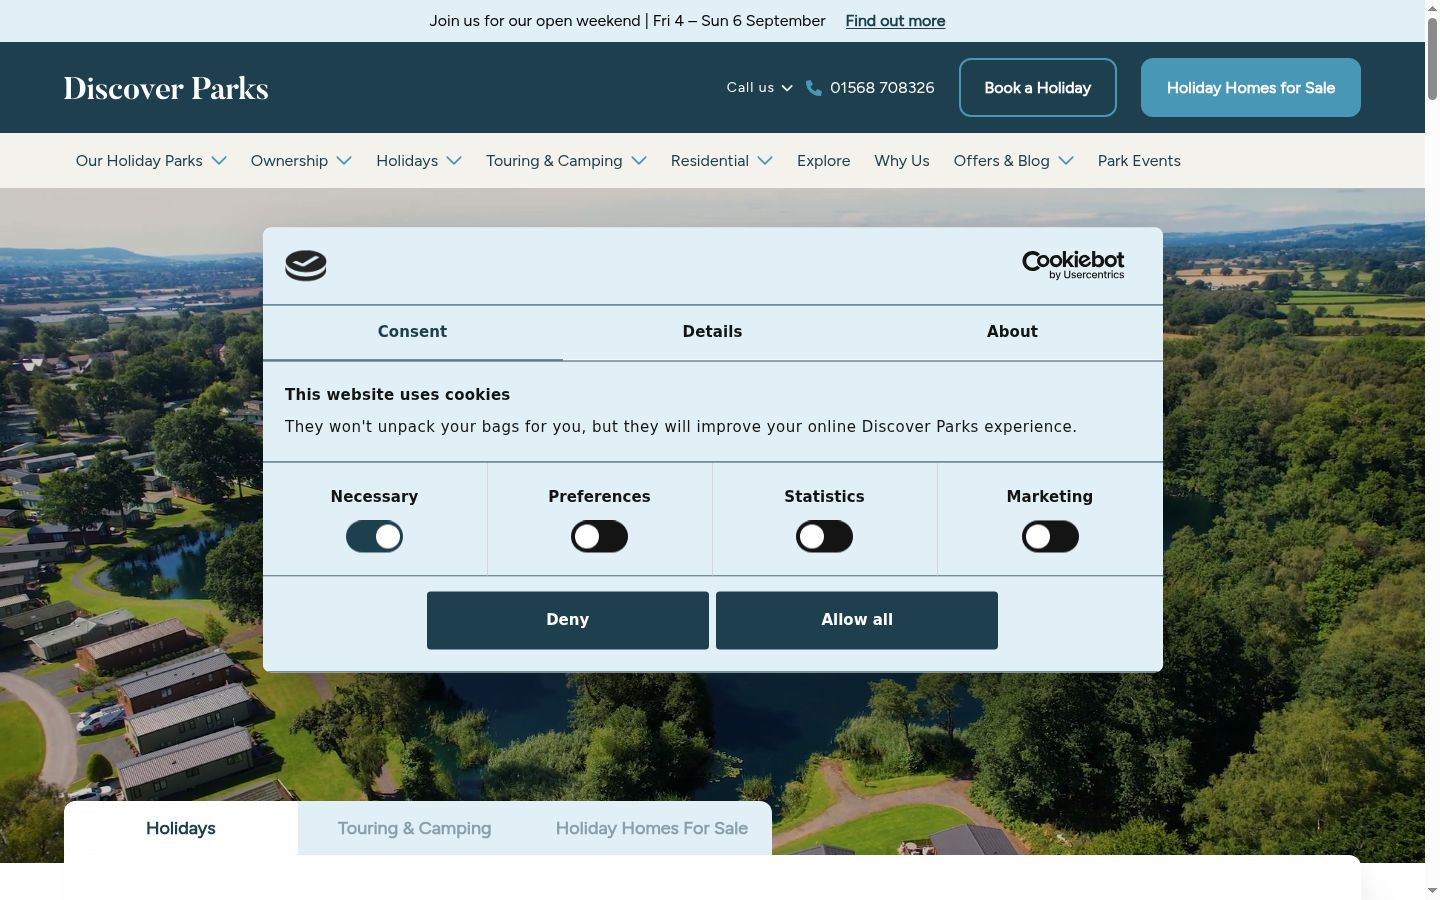Viewport: 1440px width, 900px height.
Task: Click the Deny cookies button
Action: point(568,620)
